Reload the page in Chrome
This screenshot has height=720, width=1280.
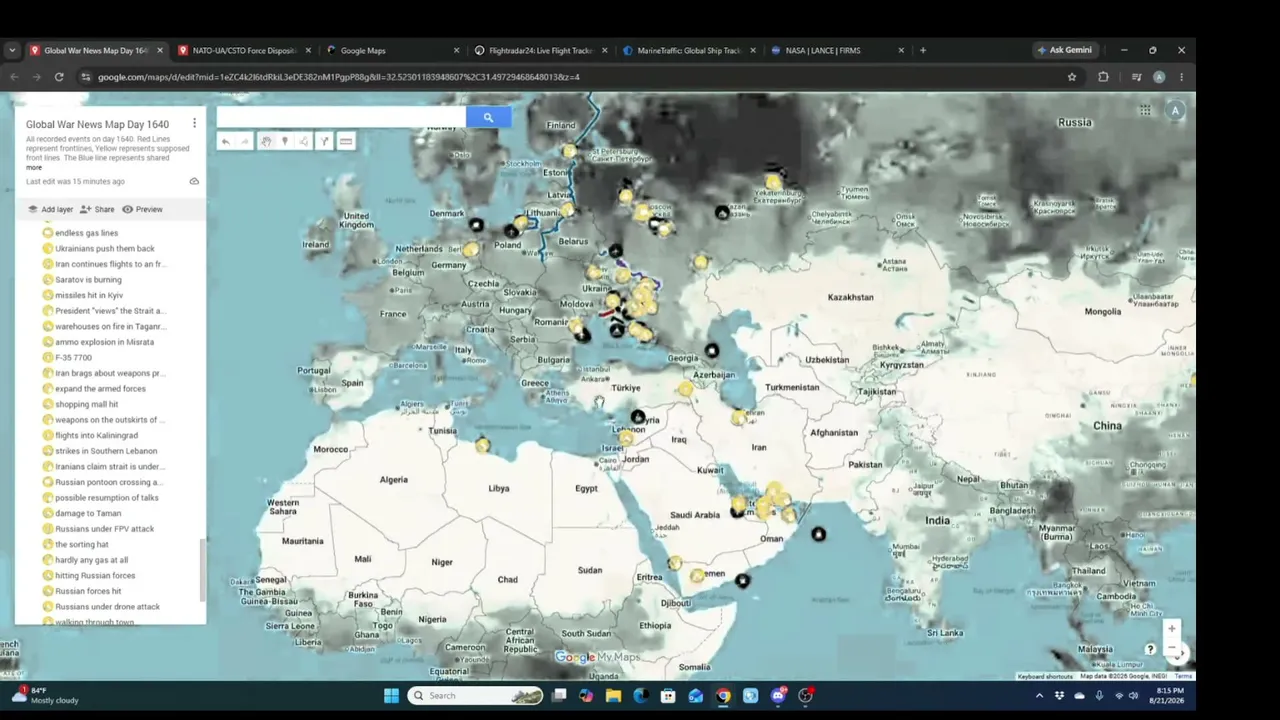59,77
